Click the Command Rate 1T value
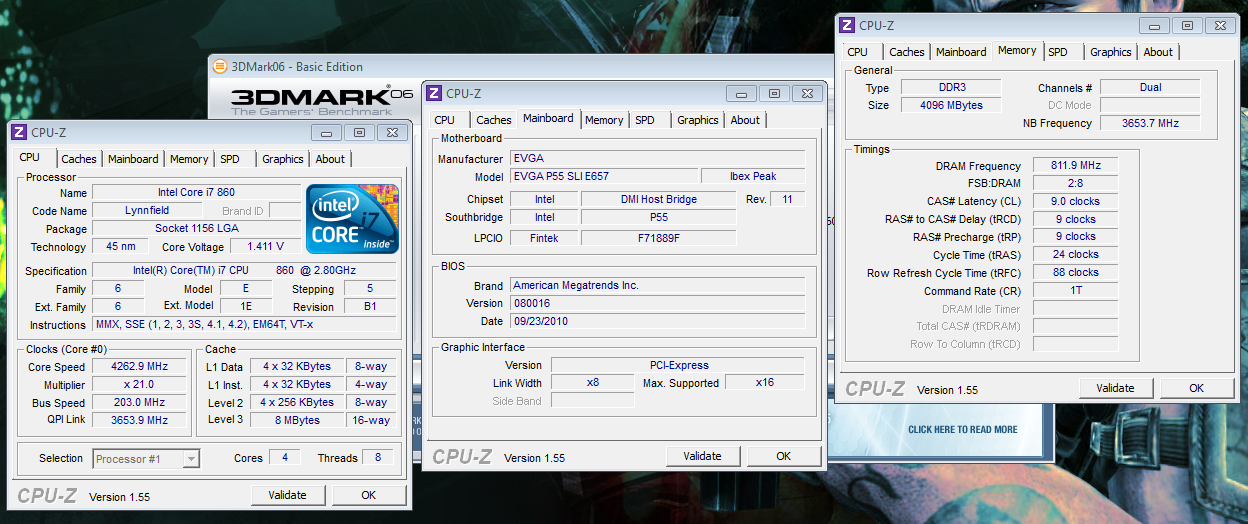Viewport: 1248px width, 524px height. pos(1075,290)
